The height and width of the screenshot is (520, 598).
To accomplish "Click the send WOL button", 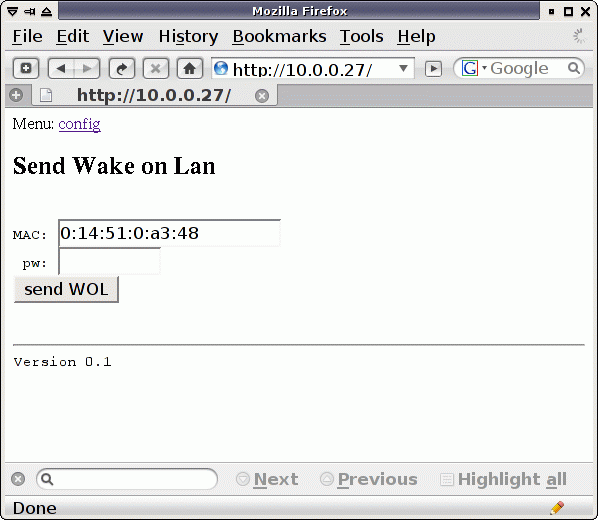I will click(66, 289).
